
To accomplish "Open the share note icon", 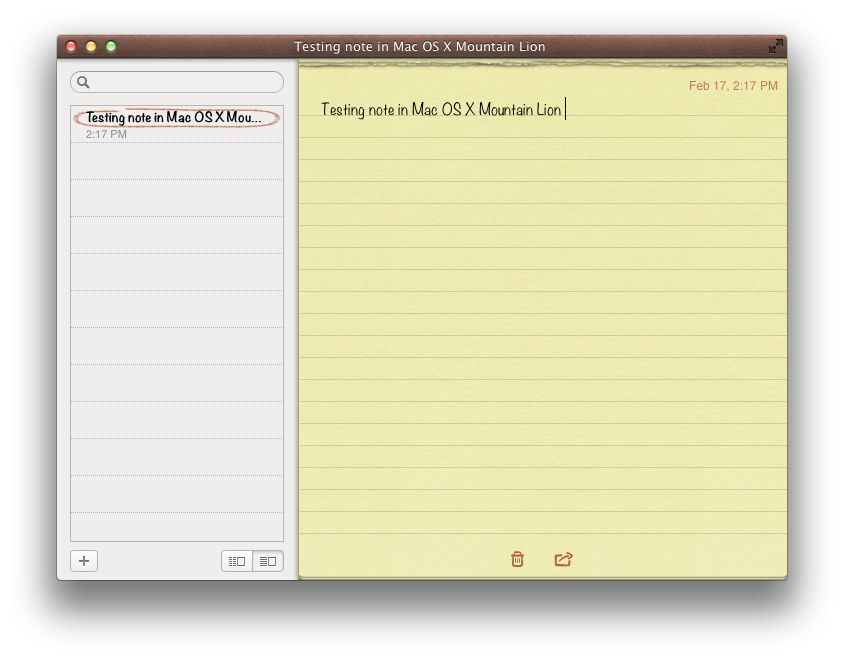I will [x=564, y=559].
